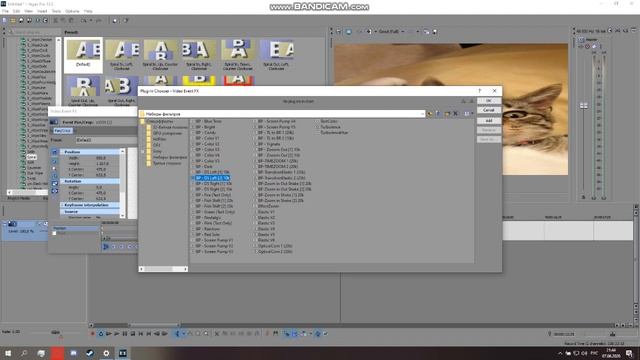The height and width of the screenshot is (360, 640).
Task: Open the notification center icon
Action: point(629,353)
